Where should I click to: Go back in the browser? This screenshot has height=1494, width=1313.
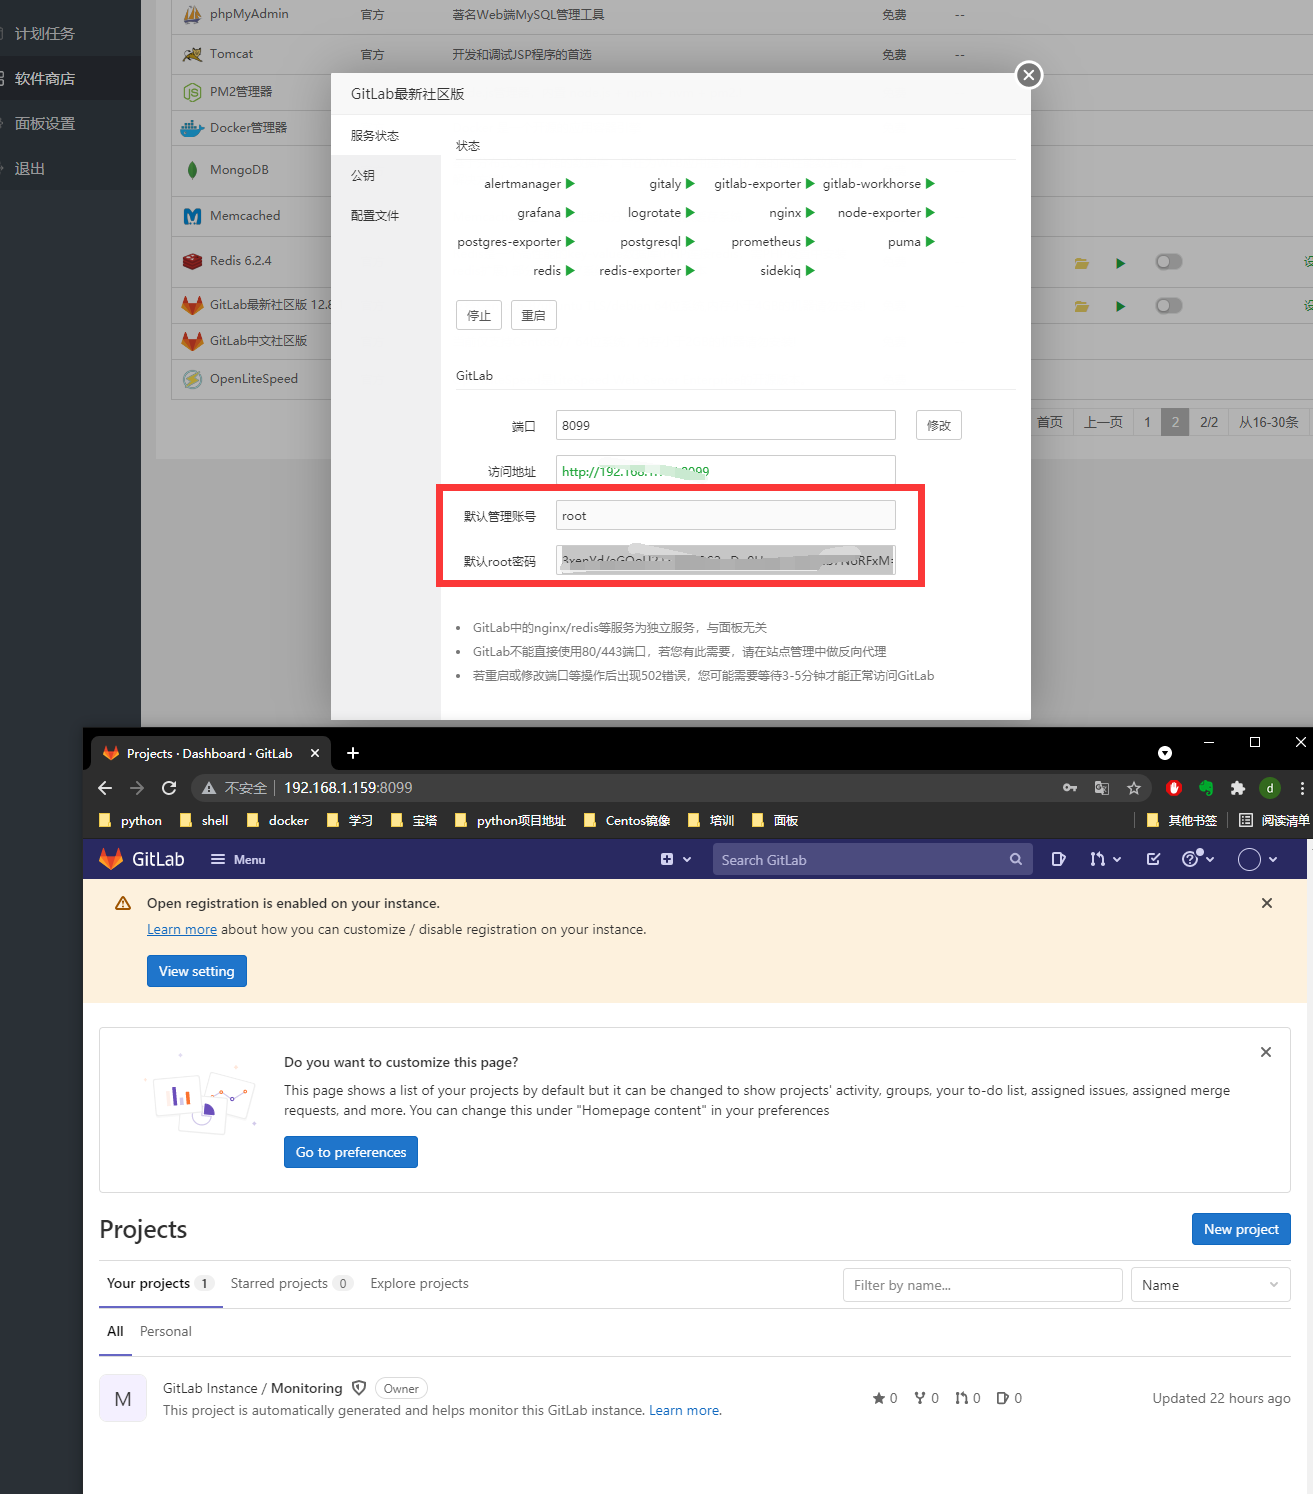[105, 788]
